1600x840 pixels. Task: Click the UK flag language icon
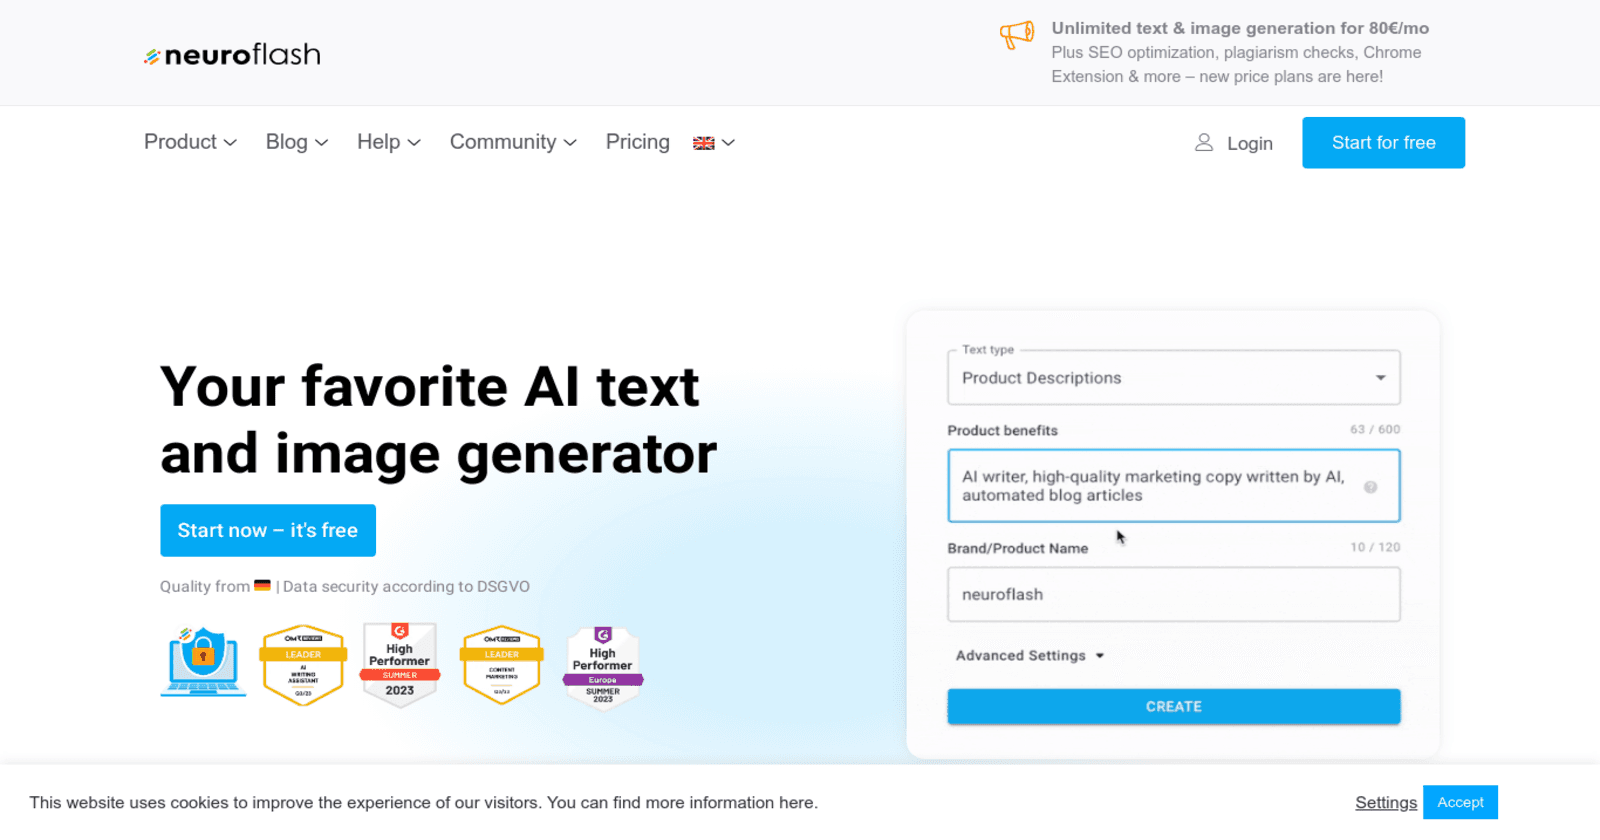click(705, 142)
